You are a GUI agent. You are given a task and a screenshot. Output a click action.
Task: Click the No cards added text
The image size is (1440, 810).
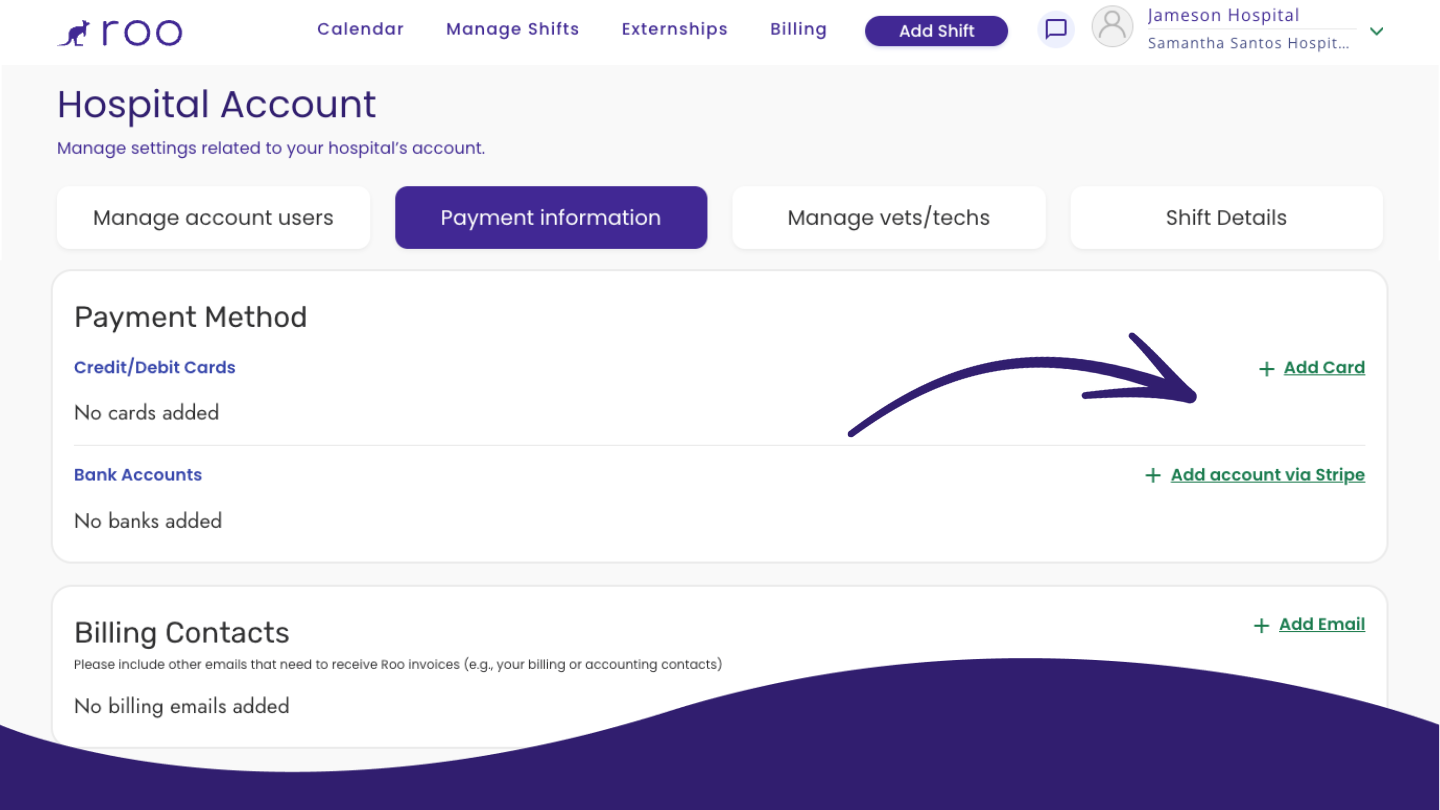pos(146,413)
